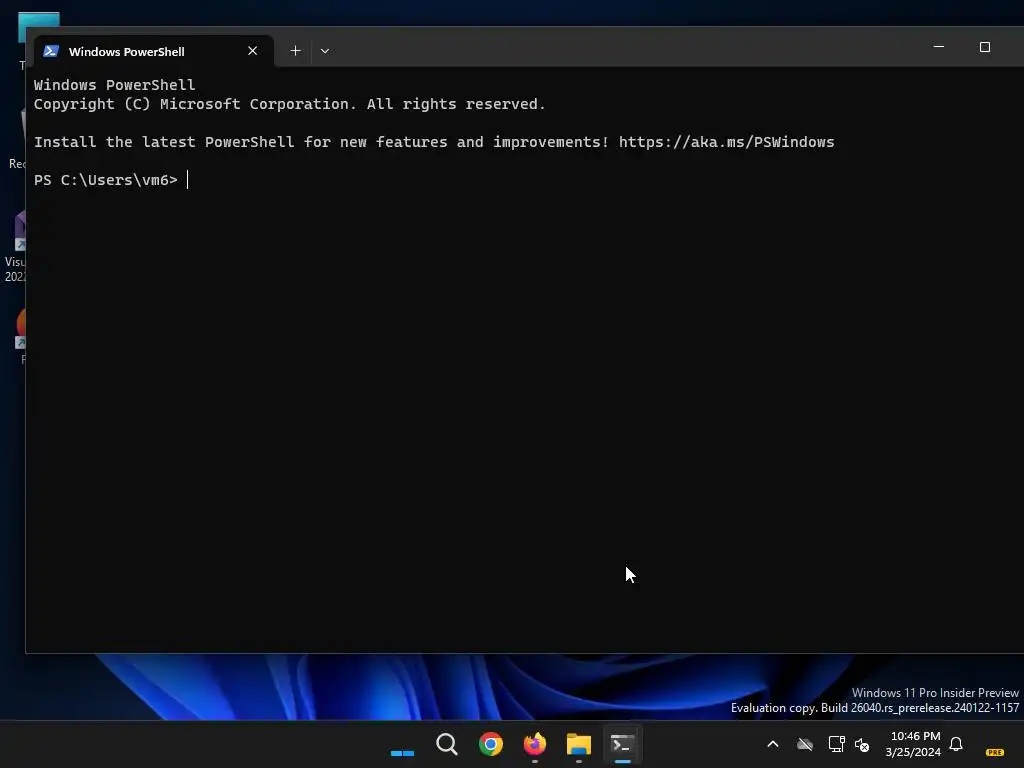Select the Windows PowerShell tab
This screenshot has height=768, width=1024.
click(153, 51)
